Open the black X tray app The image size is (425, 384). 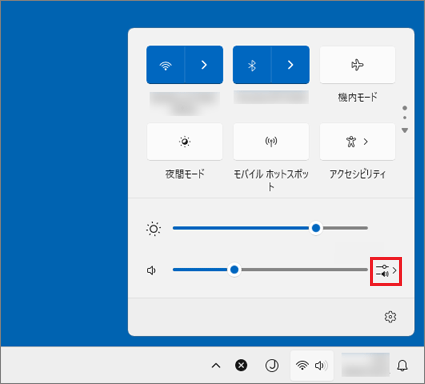point(241,365)
